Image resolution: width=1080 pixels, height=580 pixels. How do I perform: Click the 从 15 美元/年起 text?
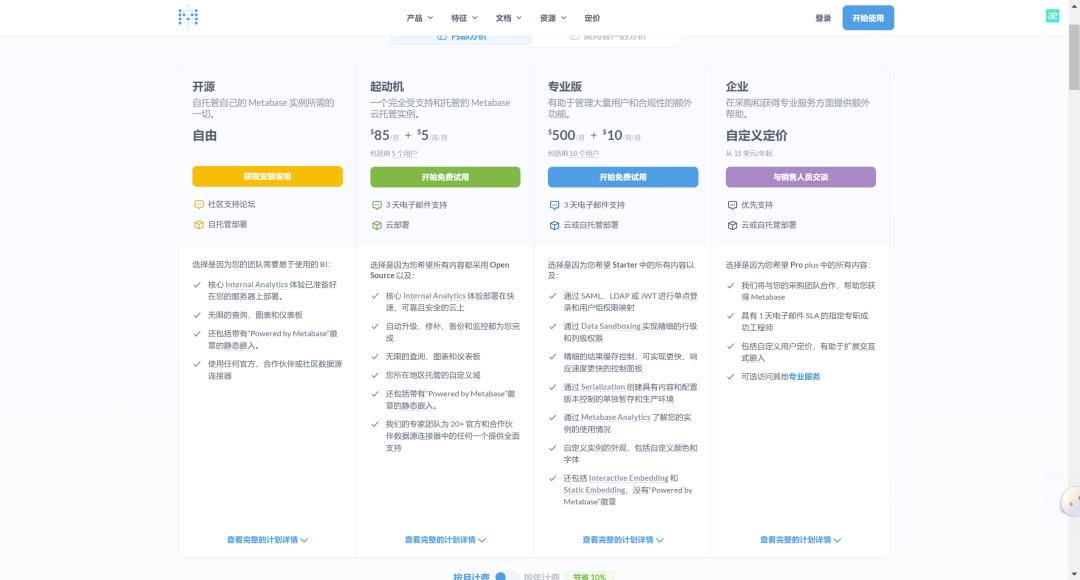[749, 154]
